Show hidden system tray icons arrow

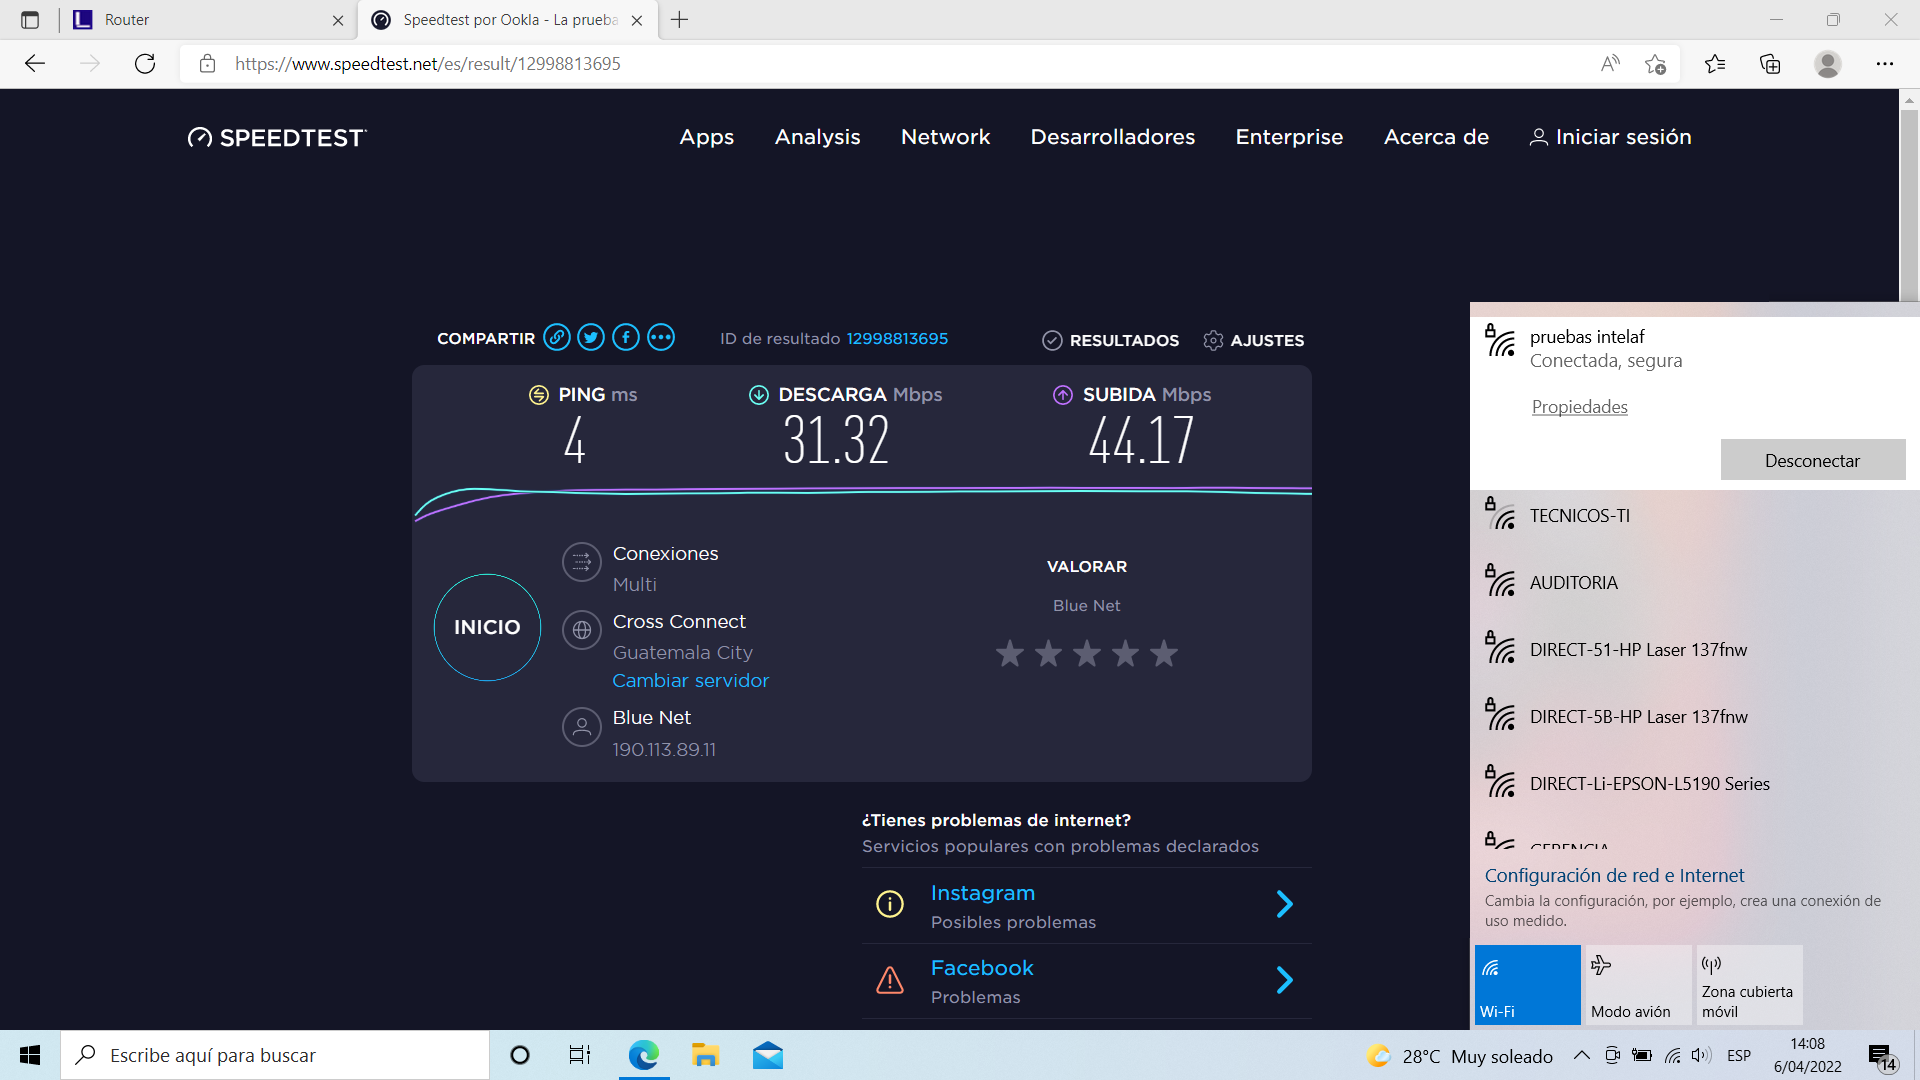click(1582, 1055)
